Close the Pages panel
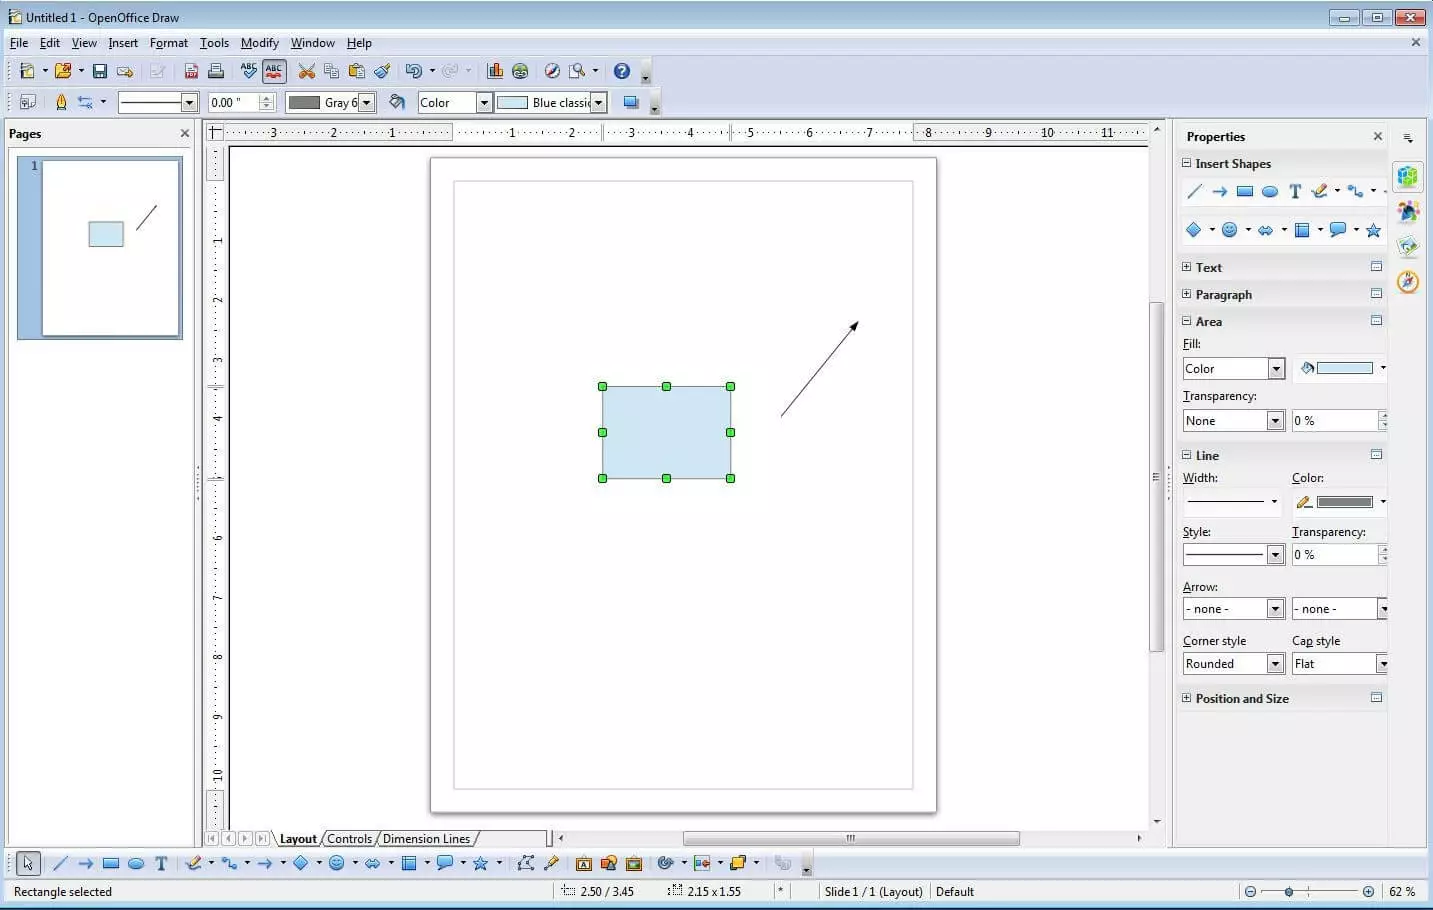 (x=184, y=133)
